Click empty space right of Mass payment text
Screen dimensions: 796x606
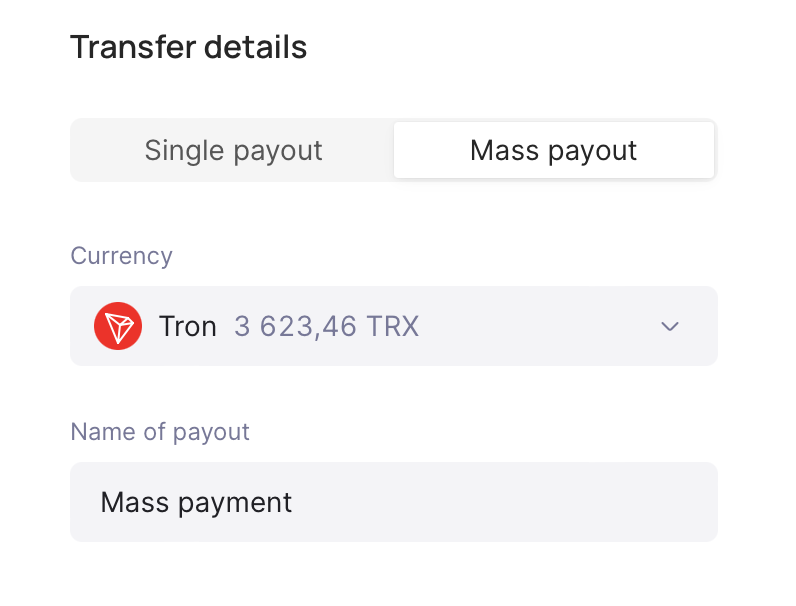[x=500, y=502]
